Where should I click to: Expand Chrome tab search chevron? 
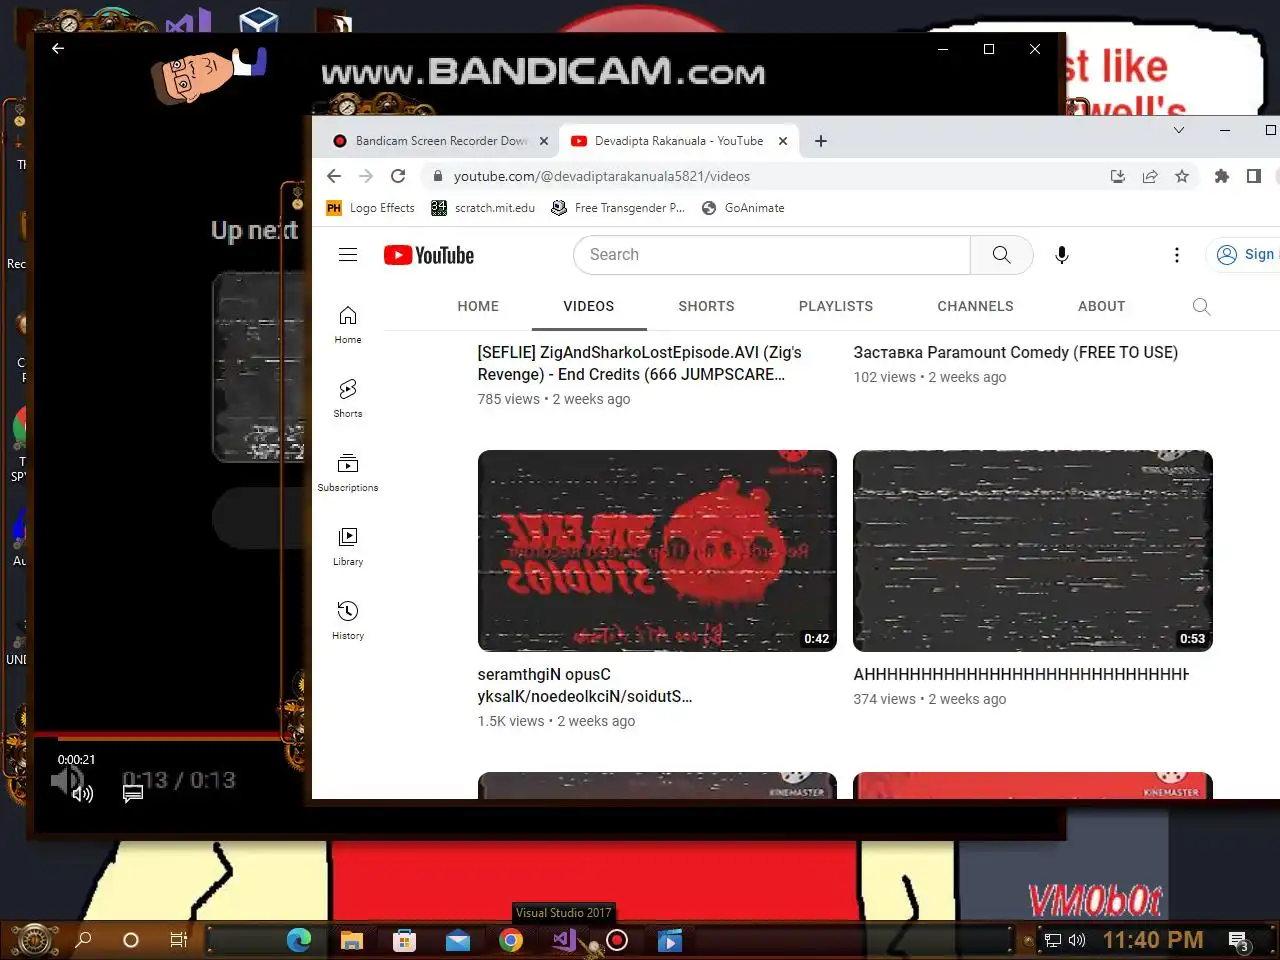1179,130
